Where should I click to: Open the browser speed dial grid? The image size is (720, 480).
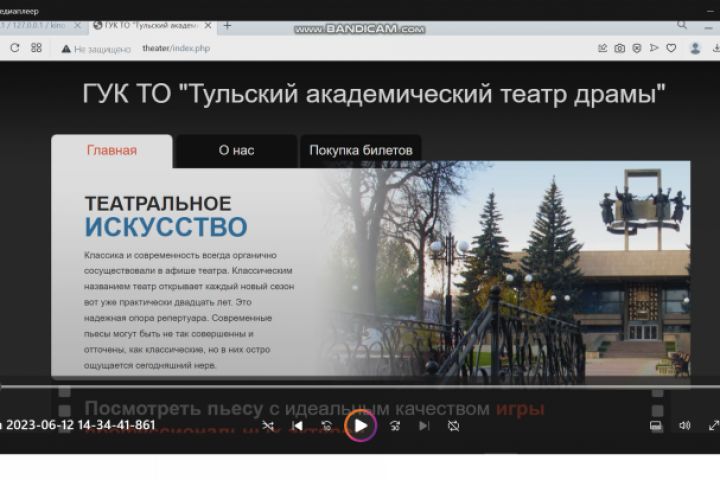point(36,48)
